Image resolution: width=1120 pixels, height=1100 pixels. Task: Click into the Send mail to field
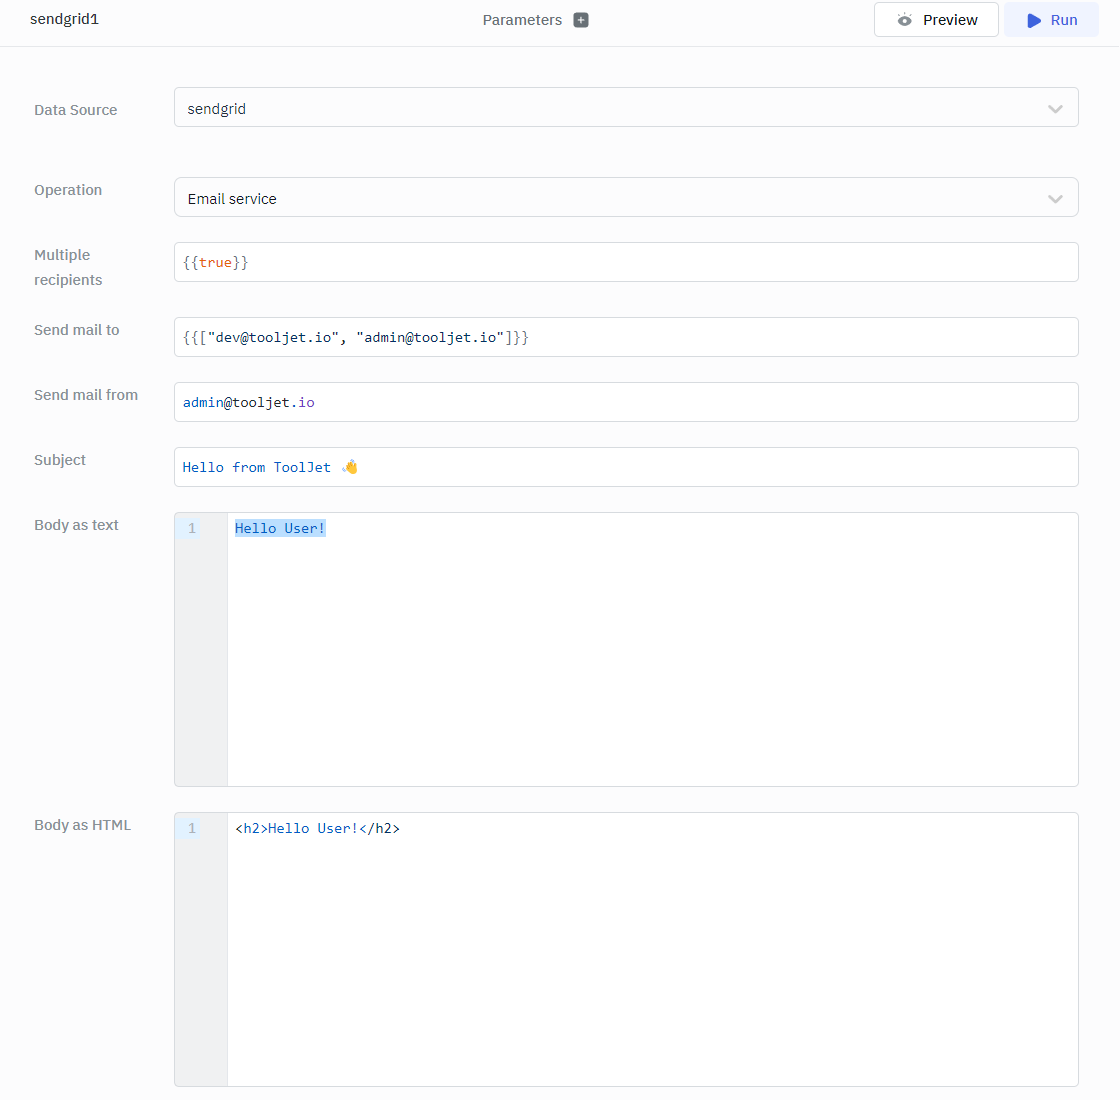pos(626,337)
